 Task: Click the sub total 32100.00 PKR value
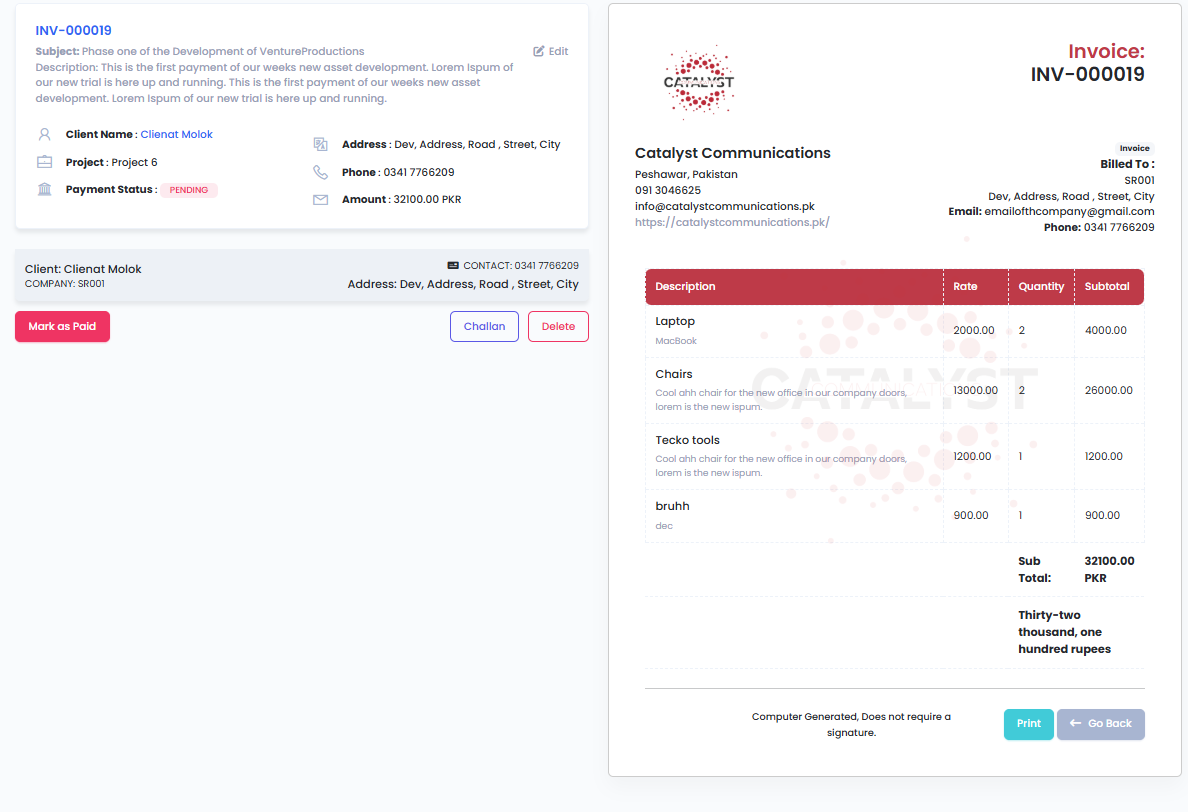click(1109, 570)
